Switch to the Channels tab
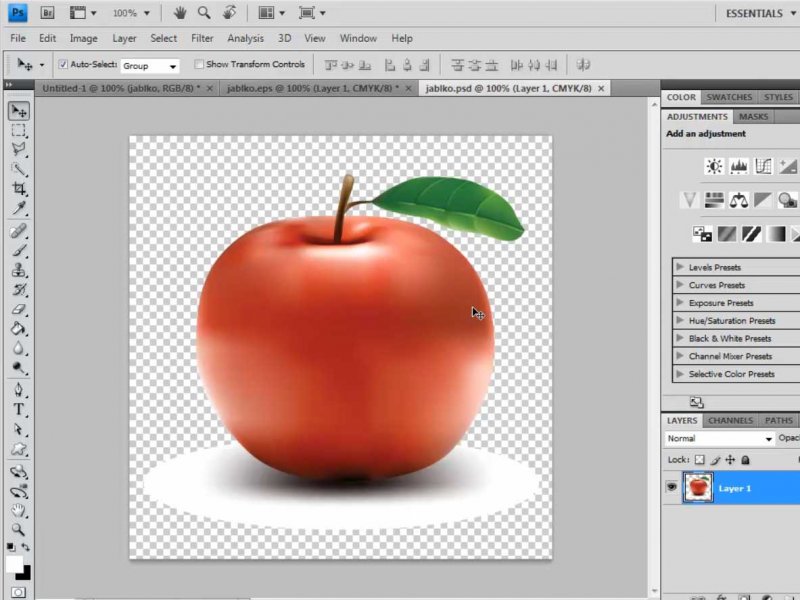The image size is (800, 600). [x=729, y=421]
